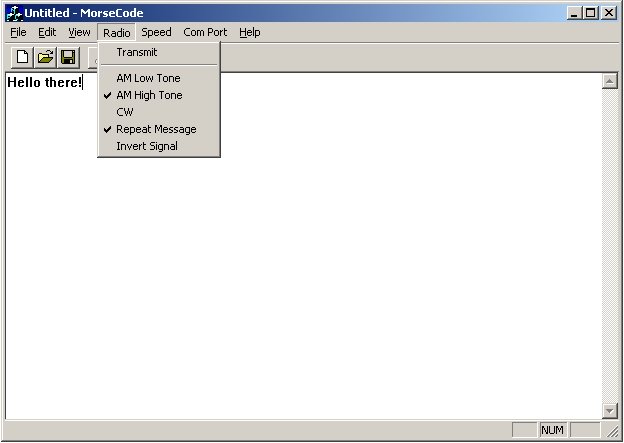Screen dimensions: 624x443
Task: Enable the Invert Signal option
Action: pos(146,146)
